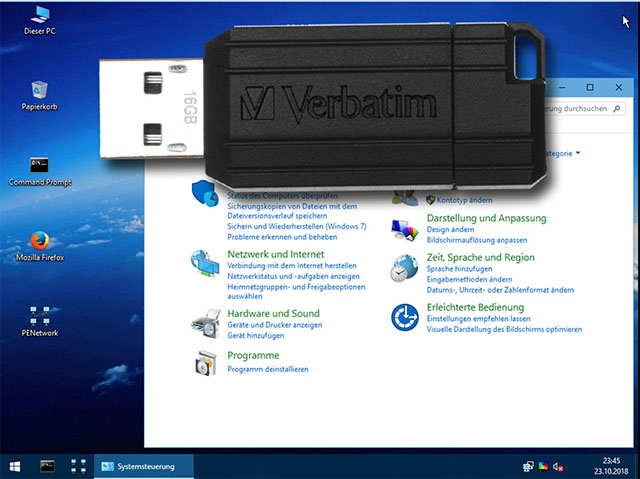Click the security shield category icon
Image resolution: width=640 pixels, height=479 pixels.
tap(205, 193)
